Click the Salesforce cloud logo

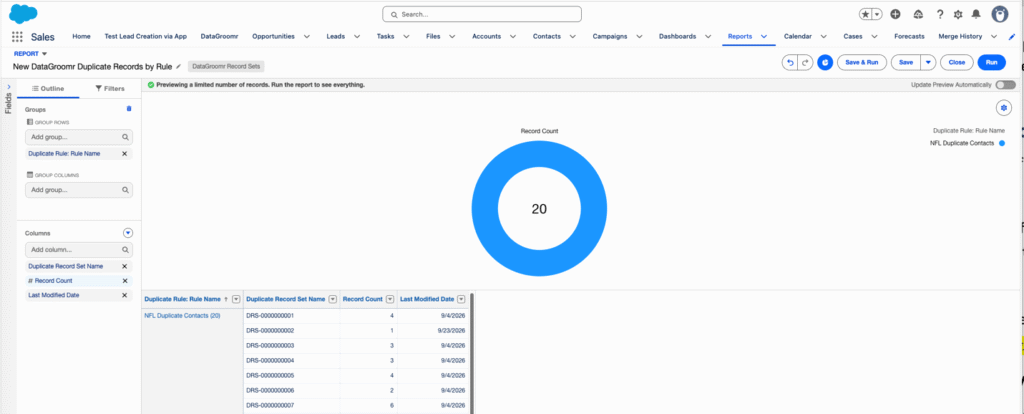tap(24, 13)
